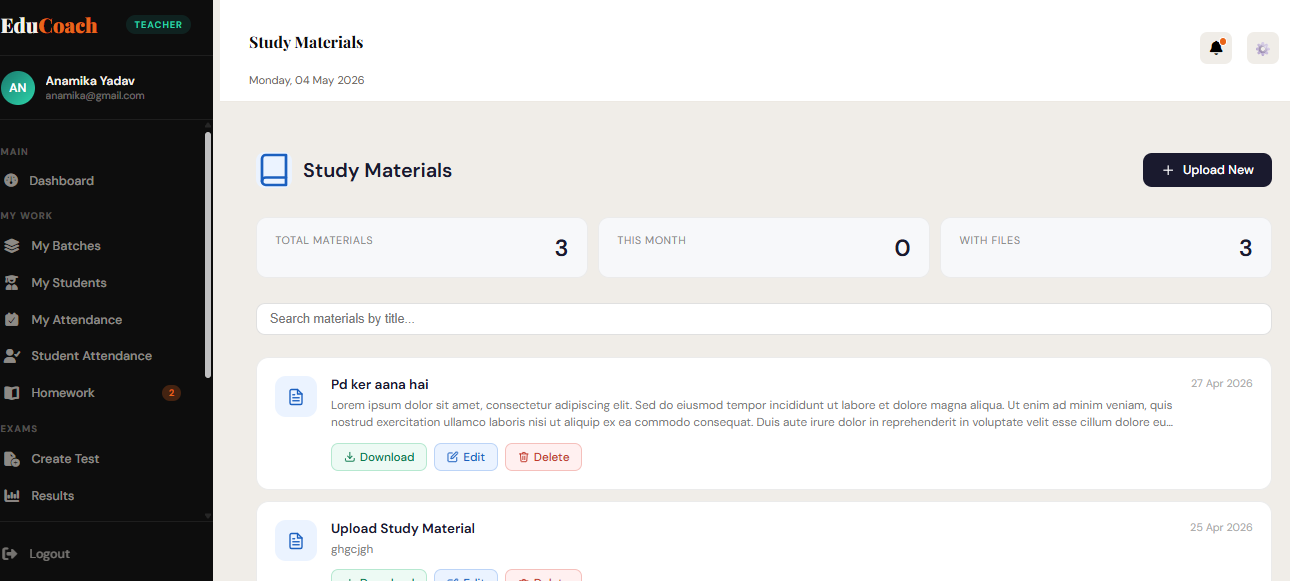Click the Upload New button

pyautogui.click(x=1207, y=170)
